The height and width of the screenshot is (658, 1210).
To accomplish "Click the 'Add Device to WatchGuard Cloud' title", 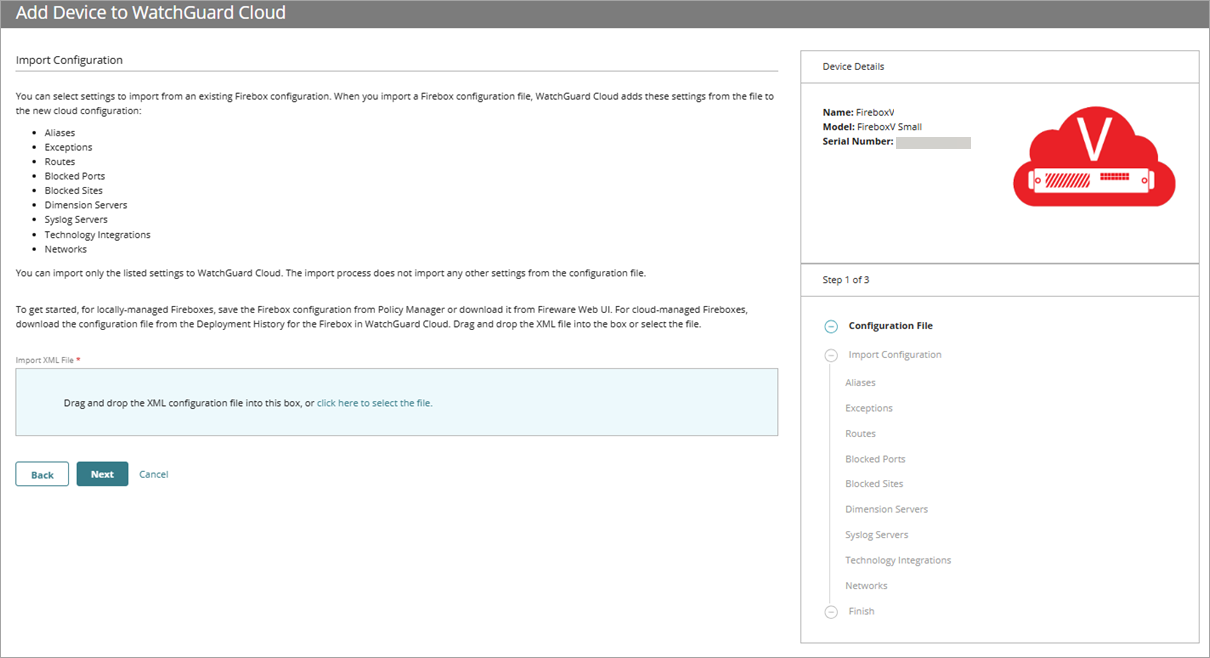I will coord(151,13).
